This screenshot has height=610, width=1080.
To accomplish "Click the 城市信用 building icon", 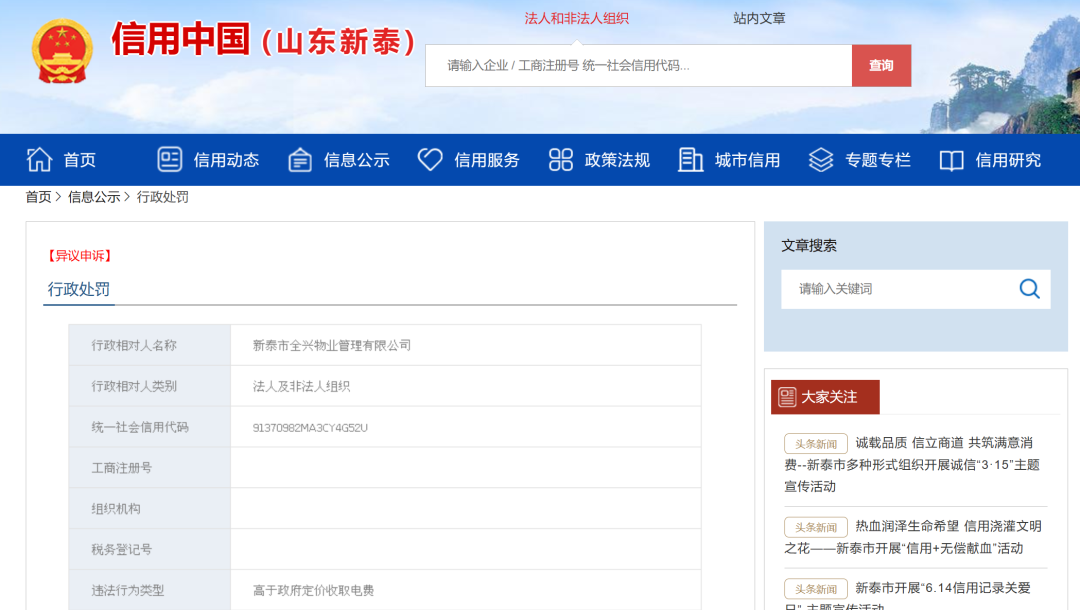I will (691, 160).
